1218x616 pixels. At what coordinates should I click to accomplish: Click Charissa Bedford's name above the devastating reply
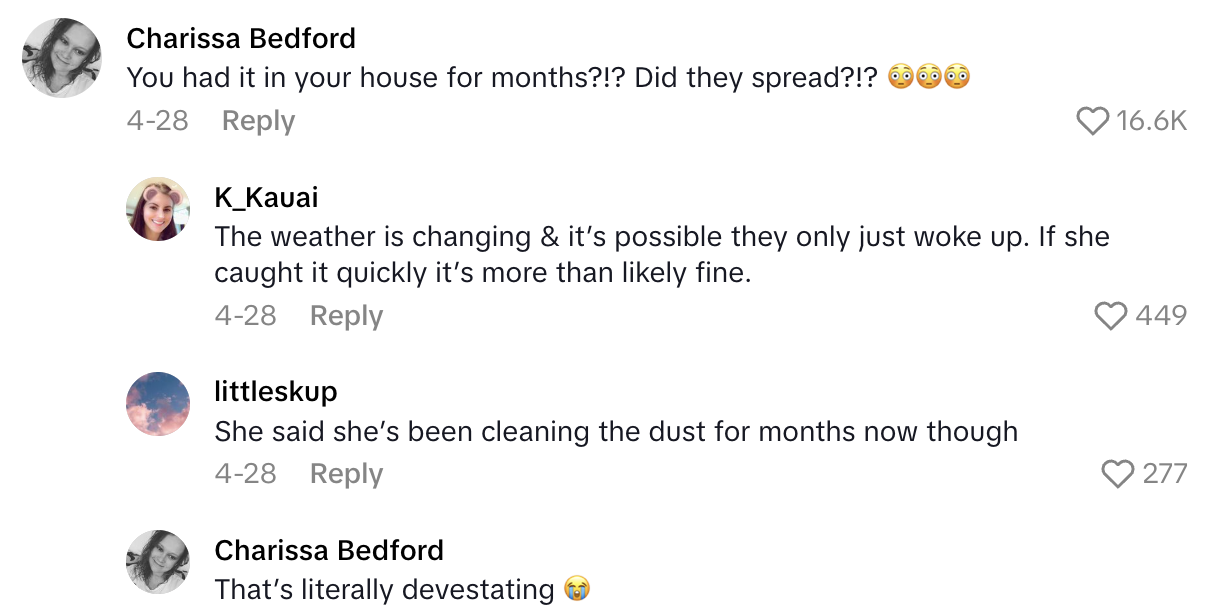(329, 550)
